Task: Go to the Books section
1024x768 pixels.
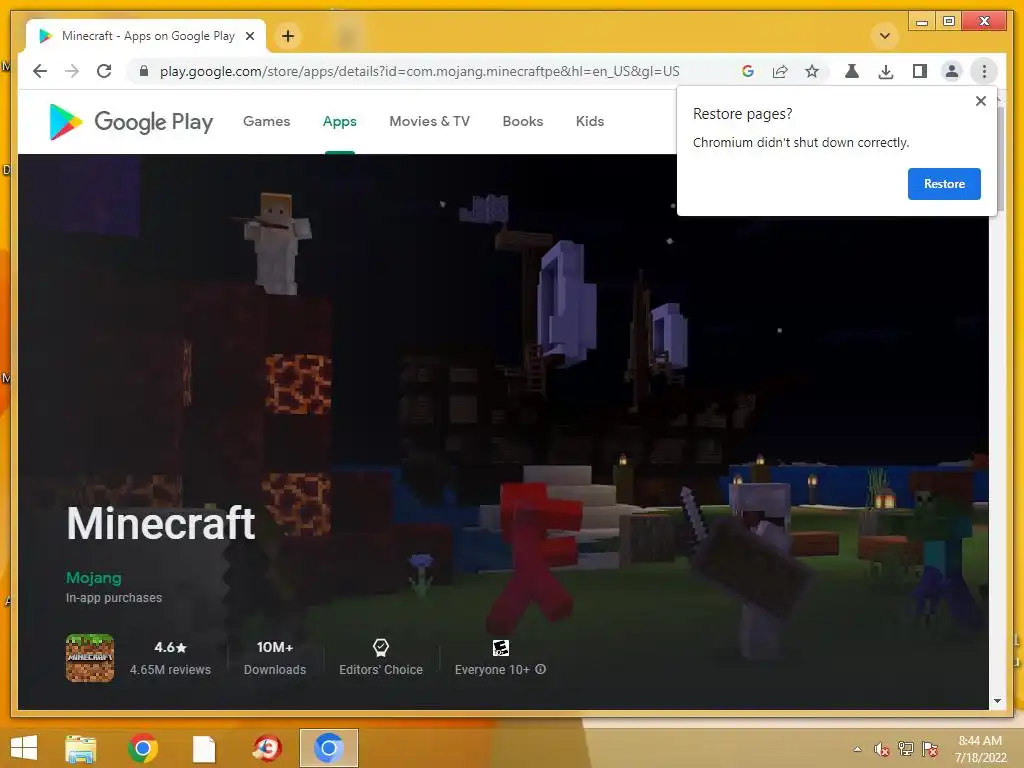Action: click(522, 121)
